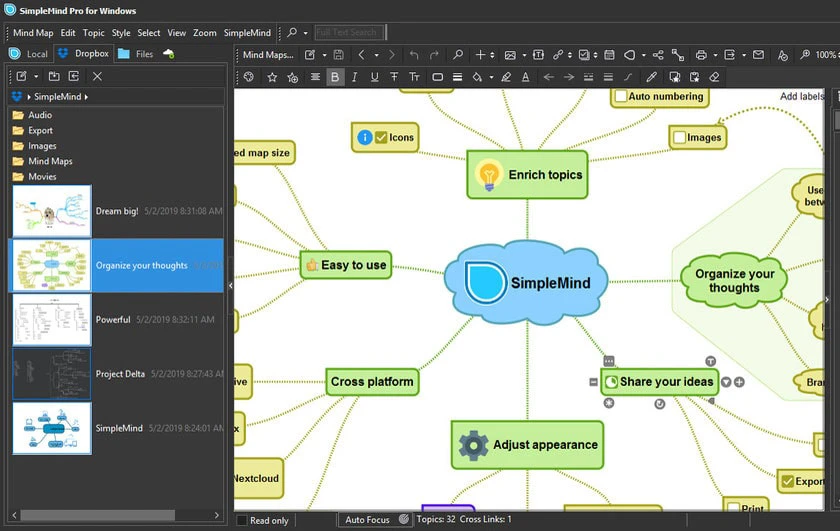Screen dimensions: 840x531
Task: Click the cross link connector icon
Action: 678,55
